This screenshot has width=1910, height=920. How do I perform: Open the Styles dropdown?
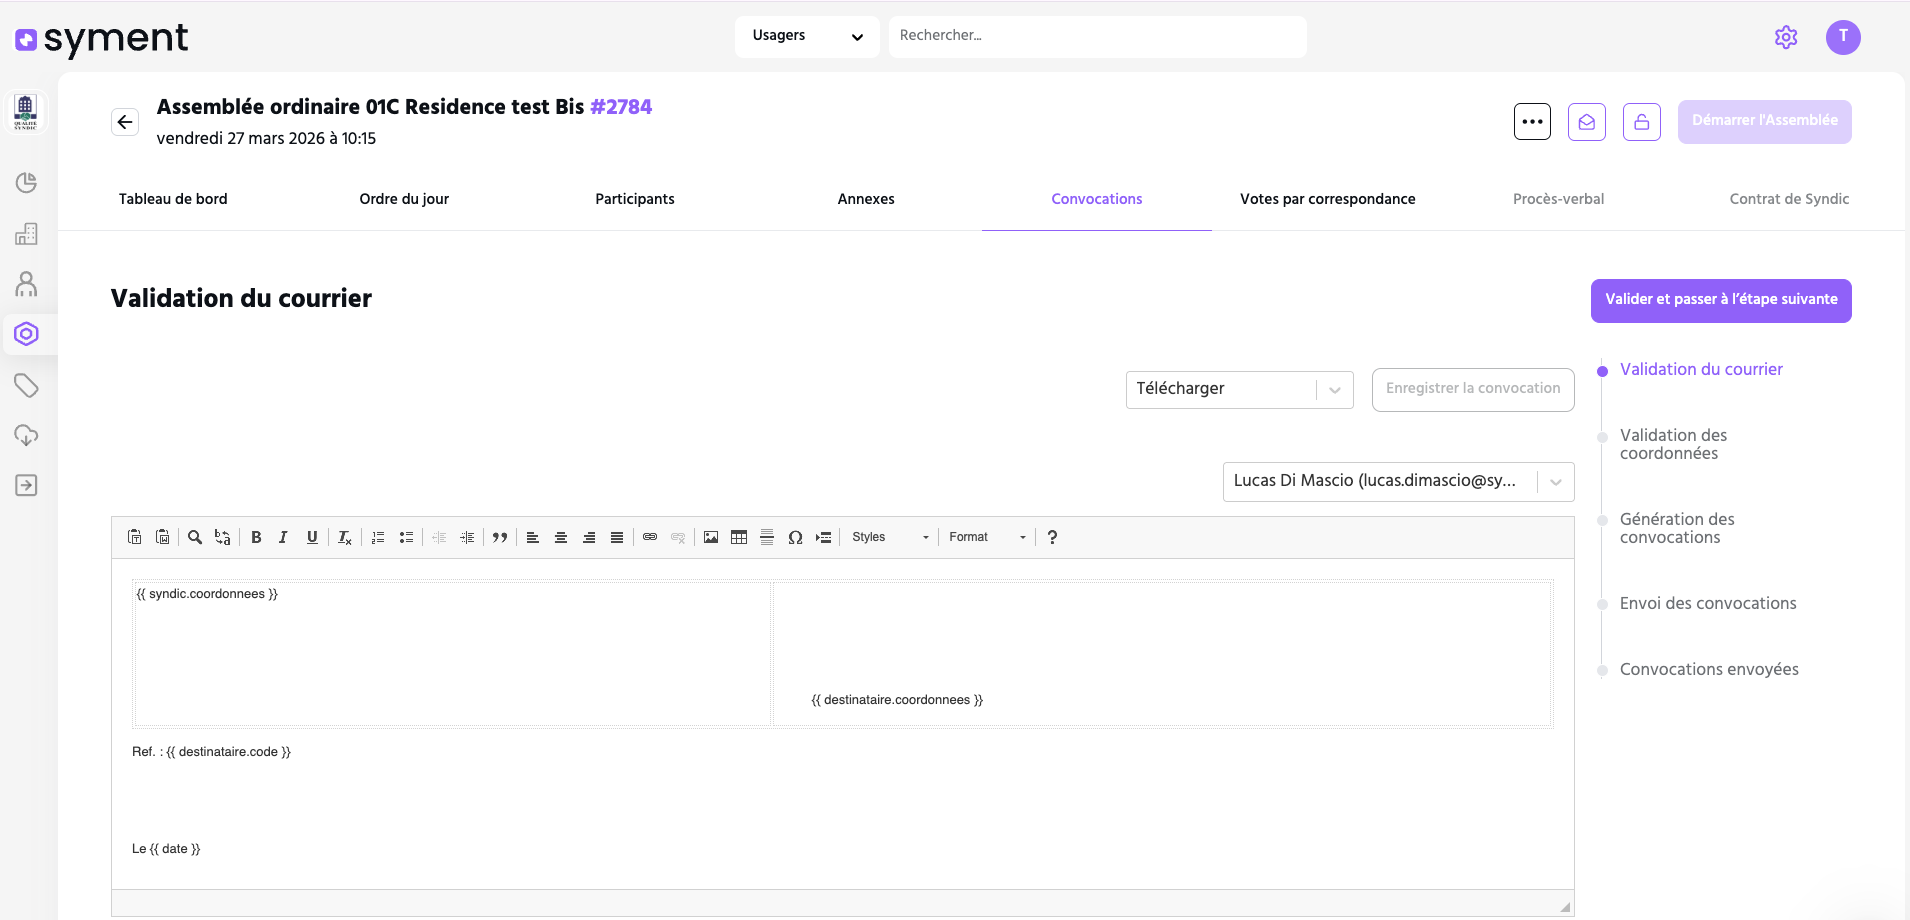pyautogui.click(x=890, y=537)
